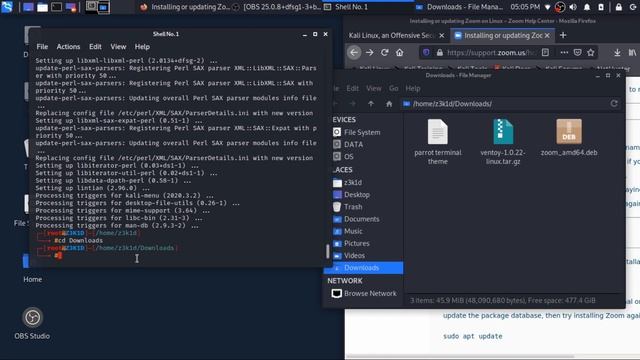Open the network status tray icon

(547, 7)
